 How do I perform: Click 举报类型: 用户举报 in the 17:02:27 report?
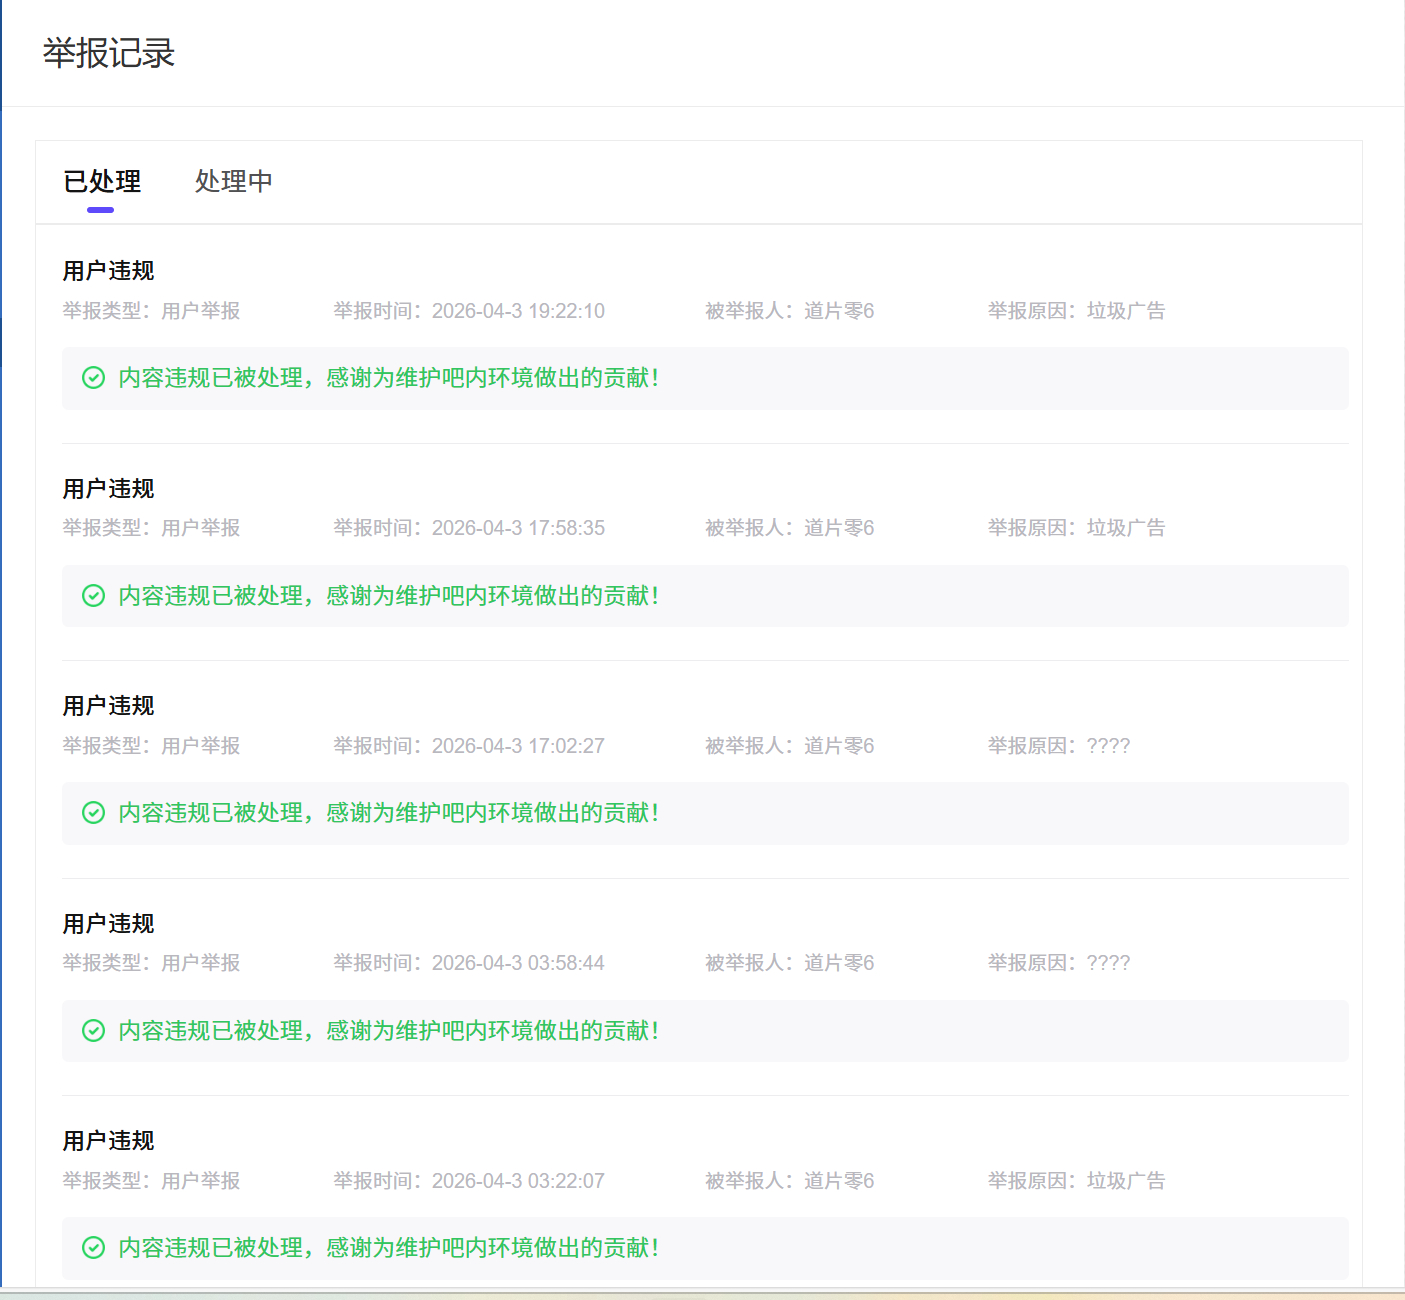pos(151,746)
